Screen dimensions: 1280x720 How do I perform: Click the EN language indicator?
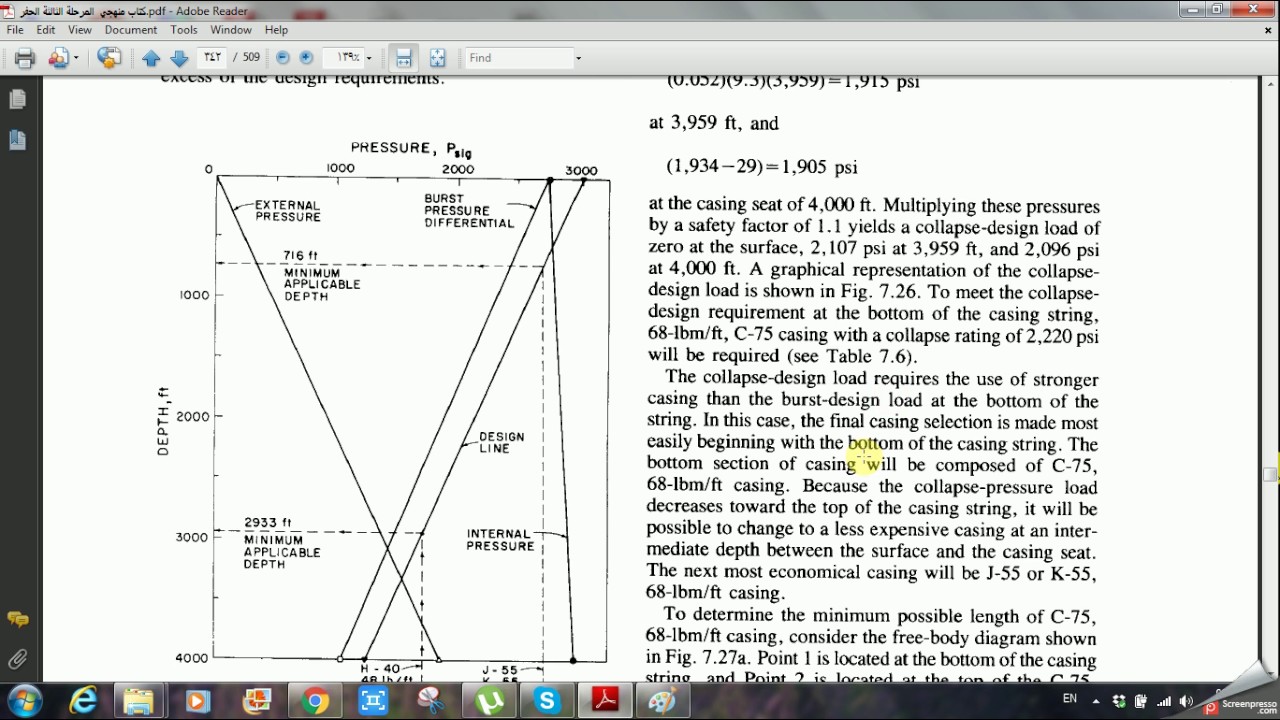1070,699
